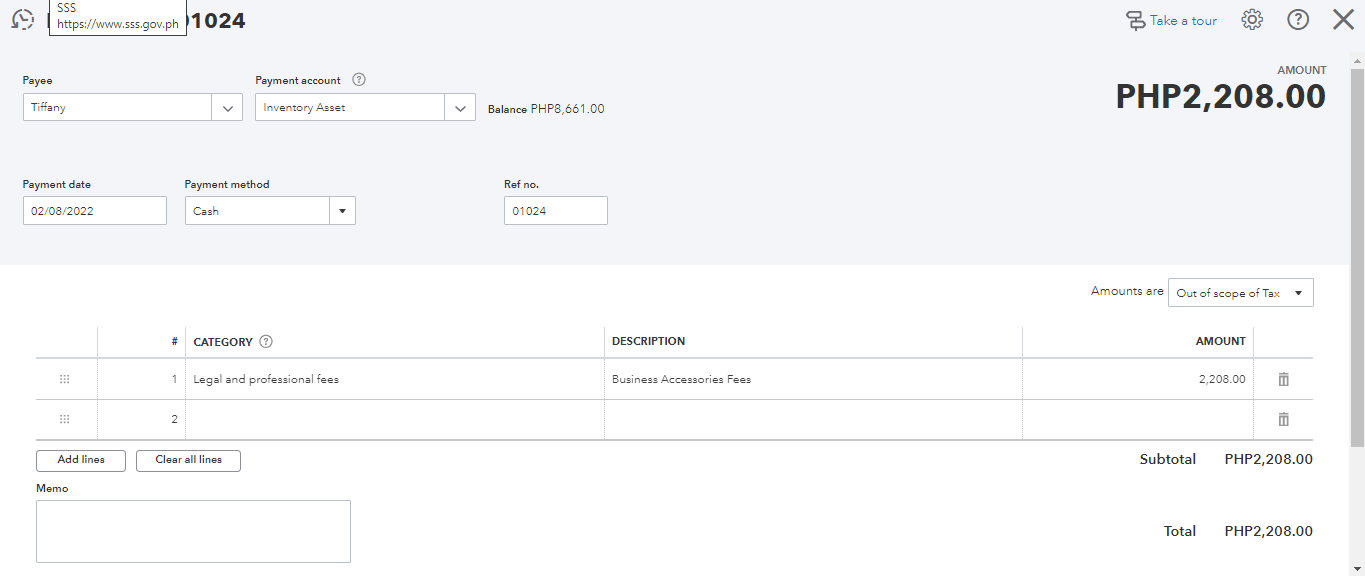Open the help question mark icon
1365x576 pixels.
(x=1298, y=19)
